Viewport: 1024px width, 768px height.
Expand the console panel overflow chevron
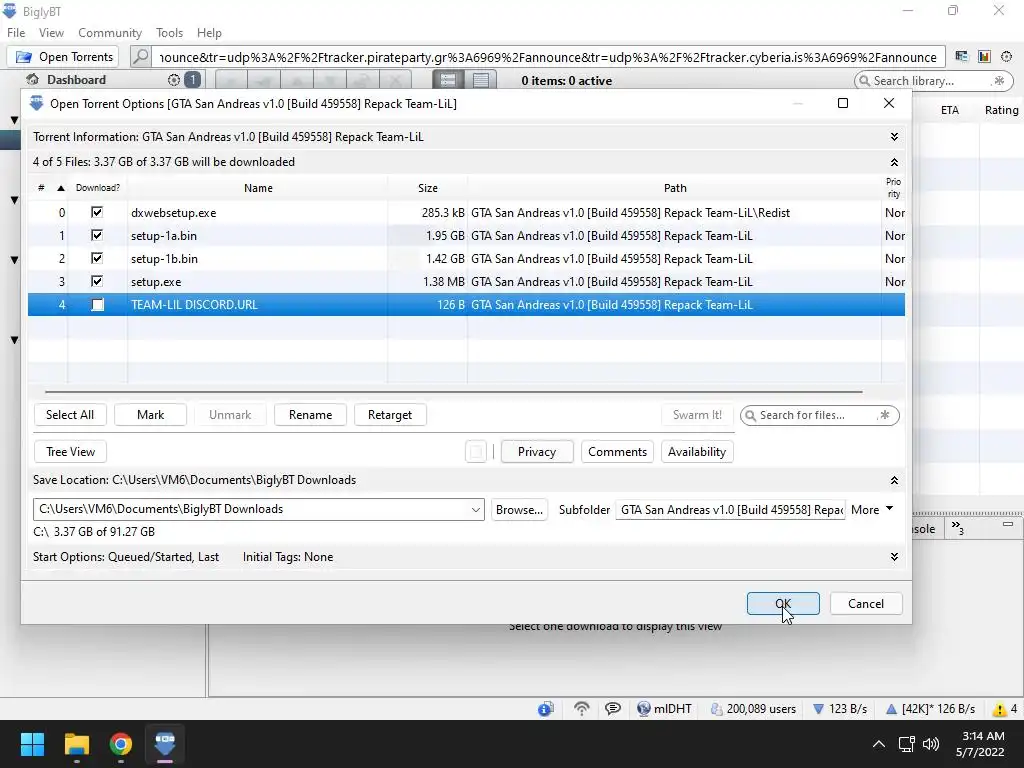pos(957,528)
